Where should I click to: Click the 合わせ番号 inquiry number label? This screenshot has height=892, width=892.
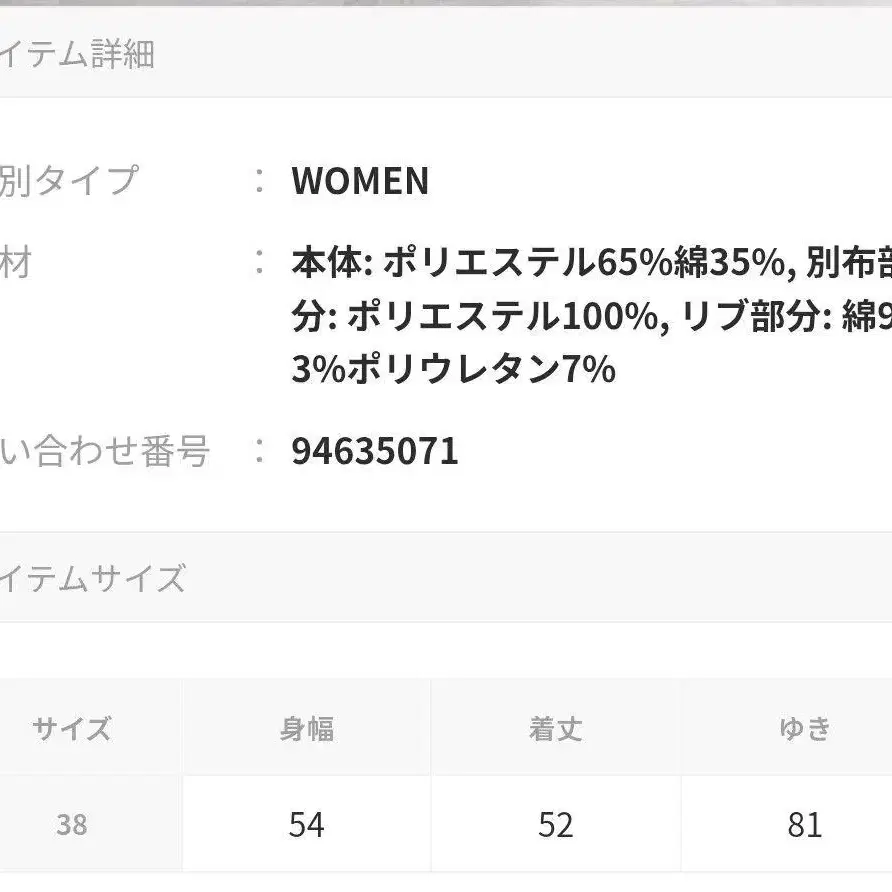[x=104, y=451]
